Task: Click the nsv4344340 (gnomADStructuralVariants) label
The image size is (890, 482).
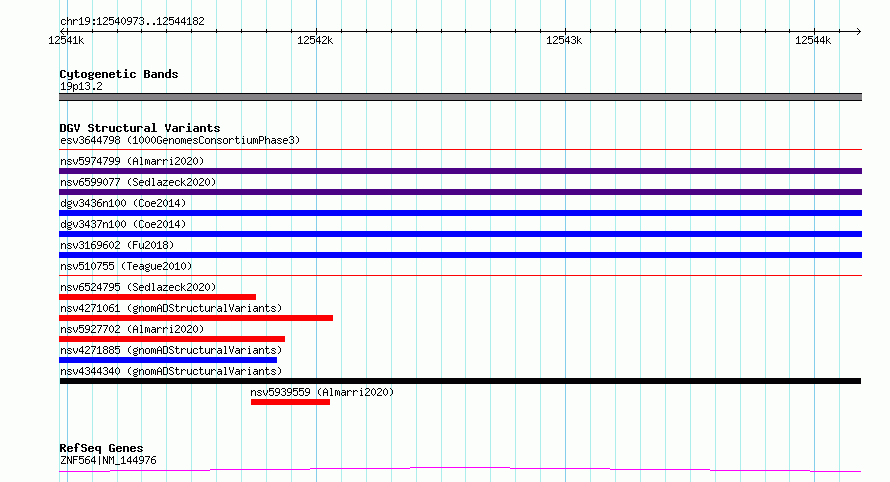Action: coord(171,371)
